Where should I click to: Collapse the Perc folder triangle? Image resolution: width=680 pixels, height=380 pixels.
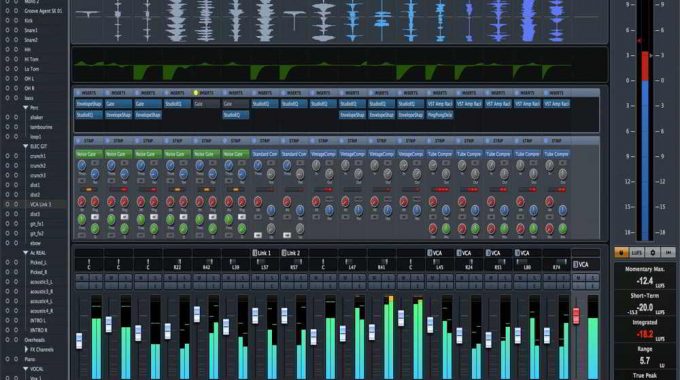(26, 108)
